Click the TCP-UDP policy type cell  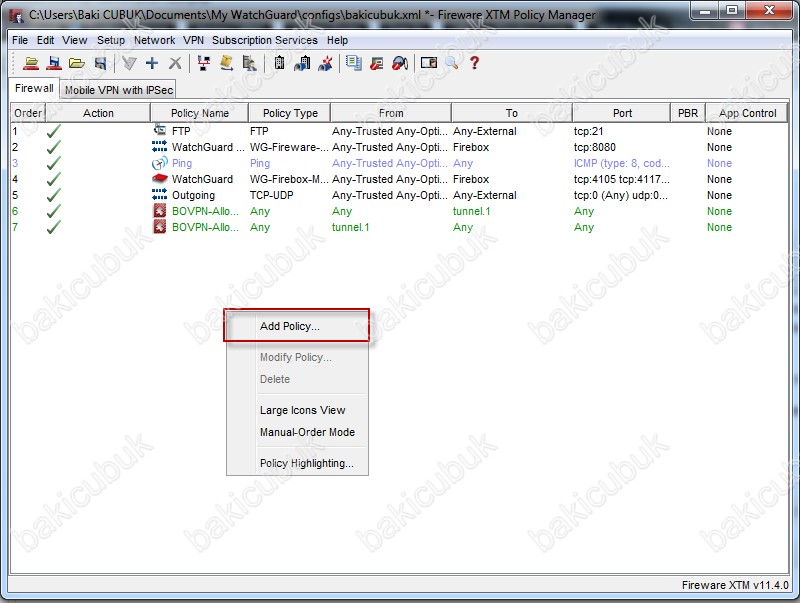tap(271, 195)
